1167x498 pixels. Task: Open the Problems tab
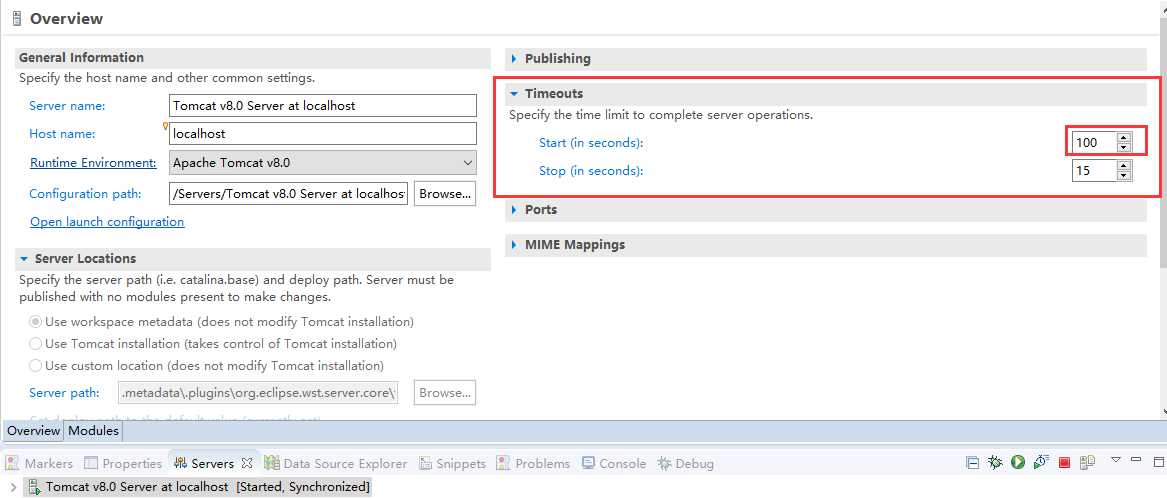click(x=534, y=463)
